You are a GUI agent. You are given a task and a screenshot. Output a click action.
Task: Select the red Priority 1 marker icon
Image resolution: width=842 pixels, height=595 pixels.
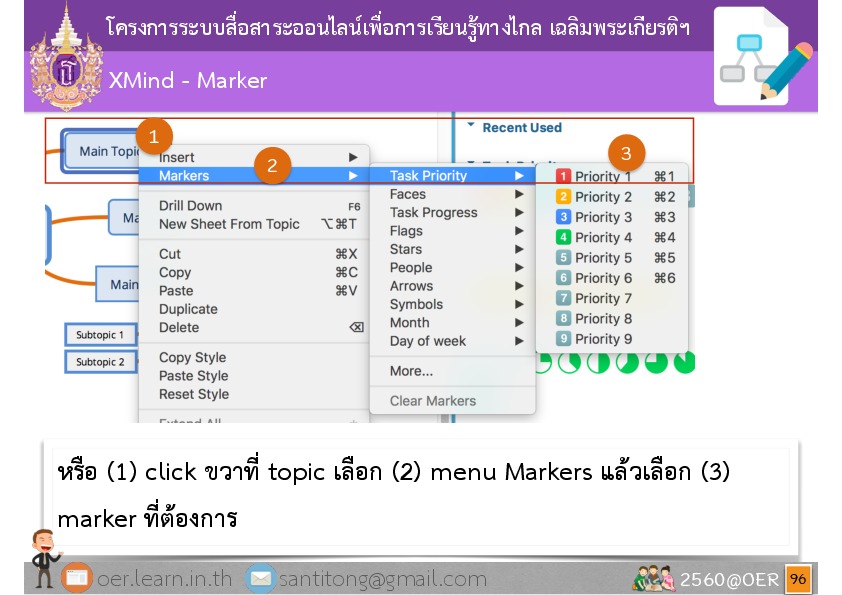click(563, 177)
